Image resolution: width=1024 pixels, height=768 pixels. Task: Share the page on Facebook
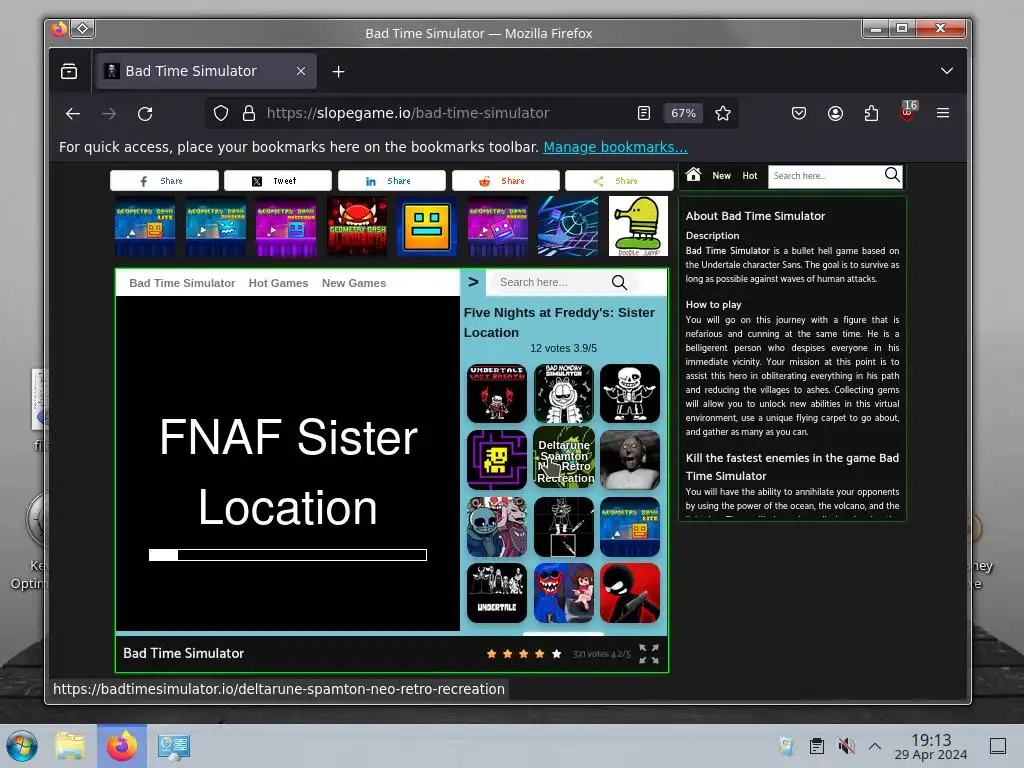point(164,181)
